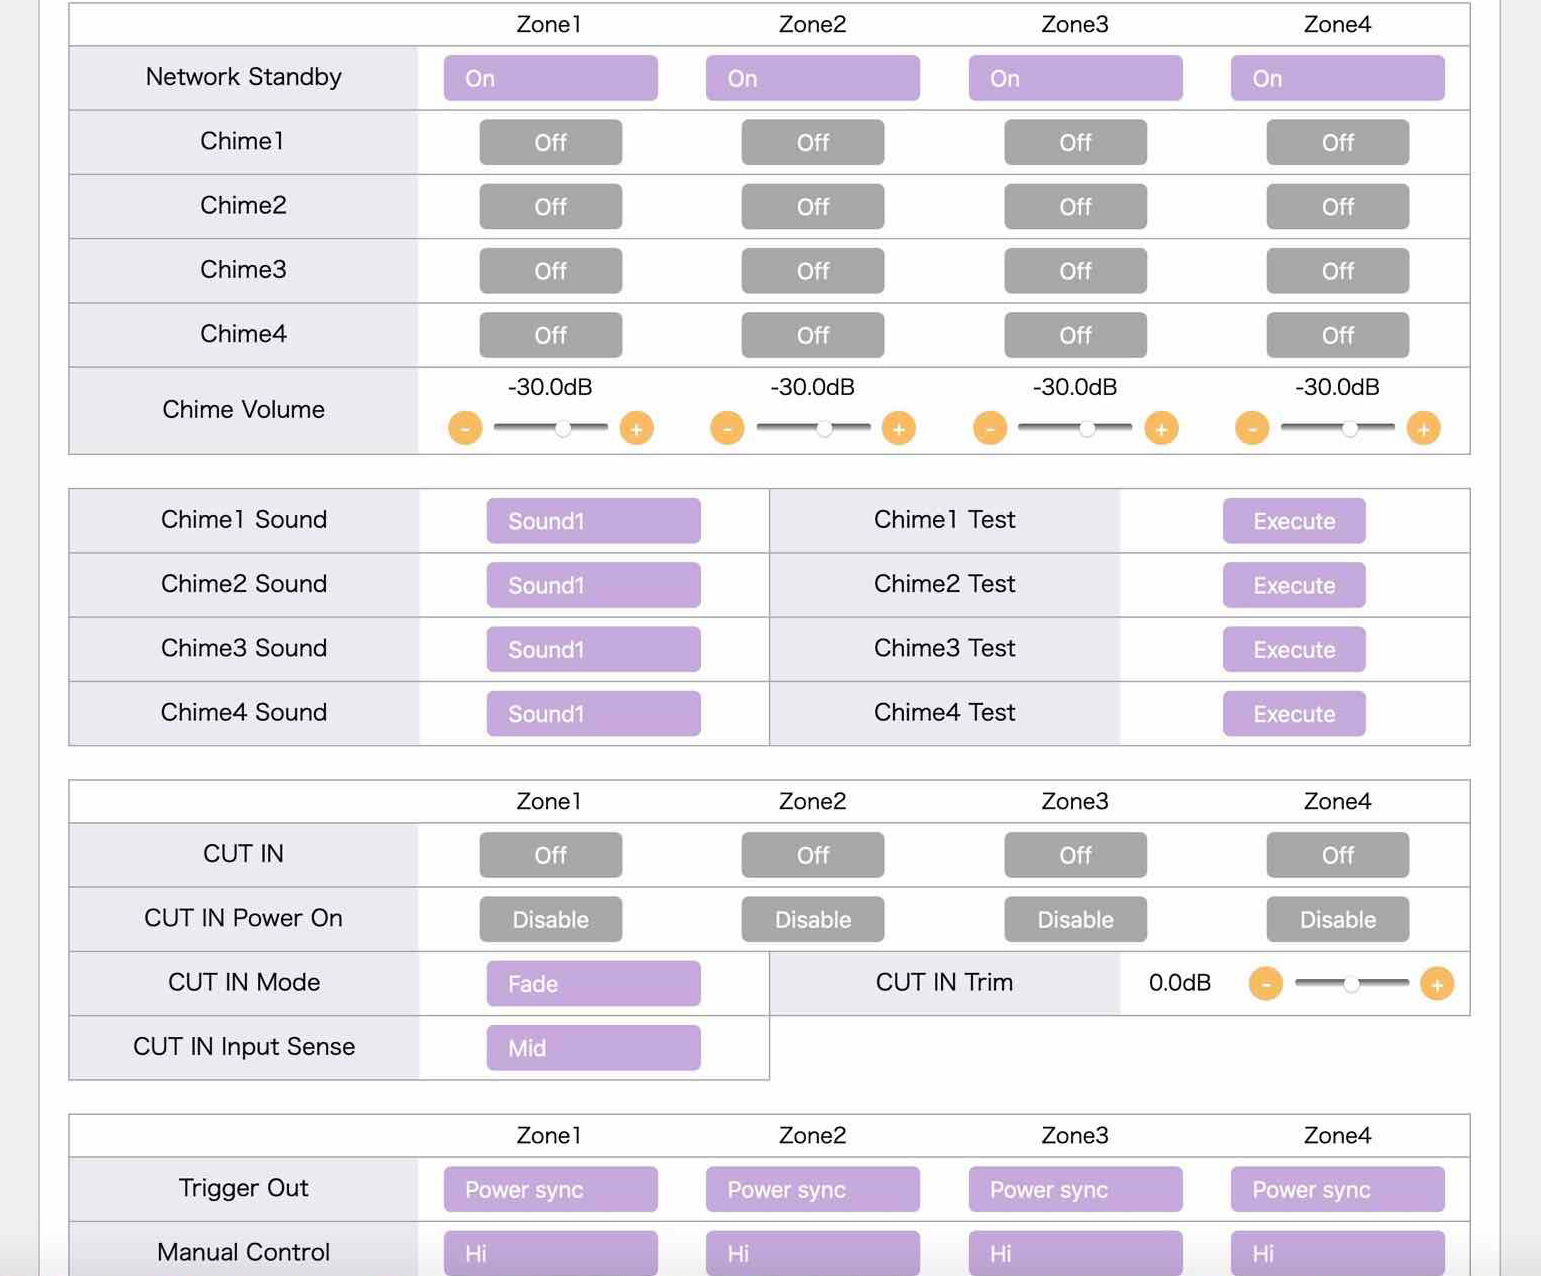
Task: Decrease Zone3 chime volume with minus icon
Action: point(989,428)
